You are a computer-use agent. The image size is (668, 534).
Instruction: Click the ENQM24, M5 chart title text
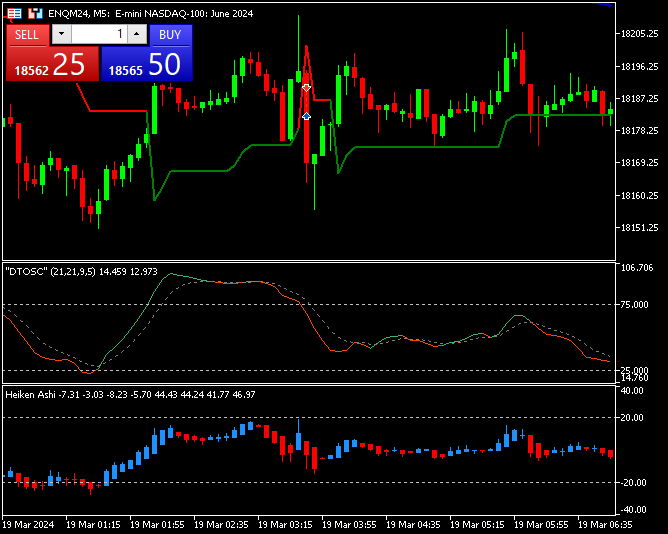tap(150, 14)
